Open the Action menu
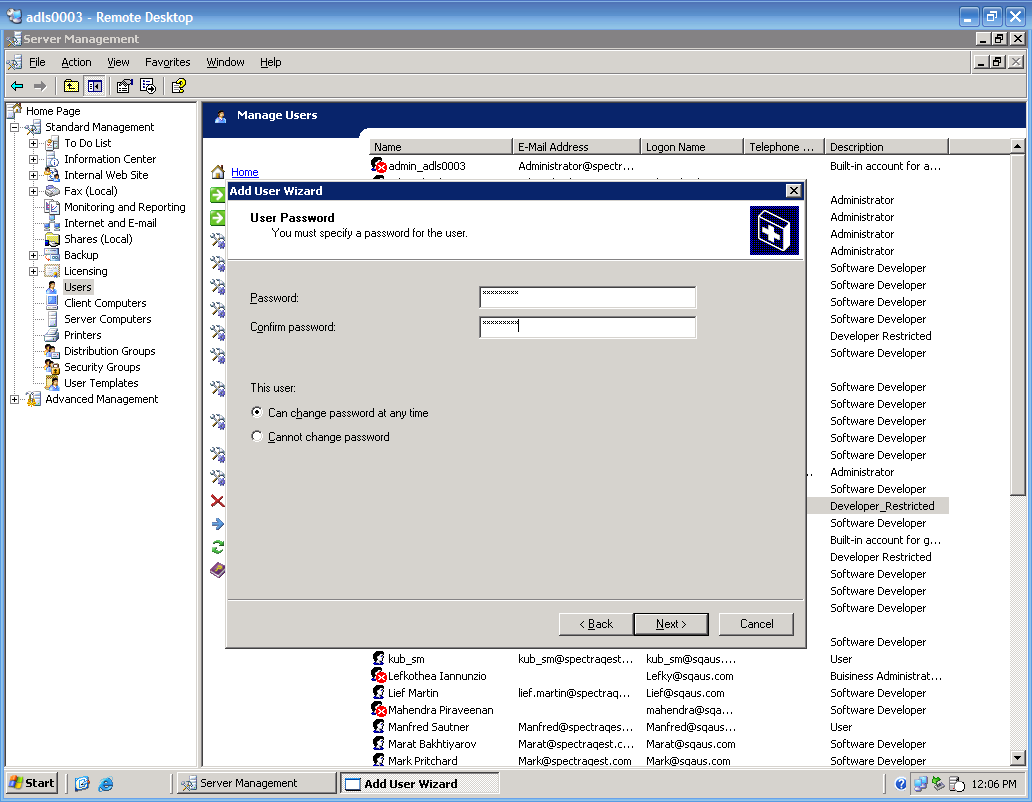The image size is (1032, 802). [x=76, y=62]
